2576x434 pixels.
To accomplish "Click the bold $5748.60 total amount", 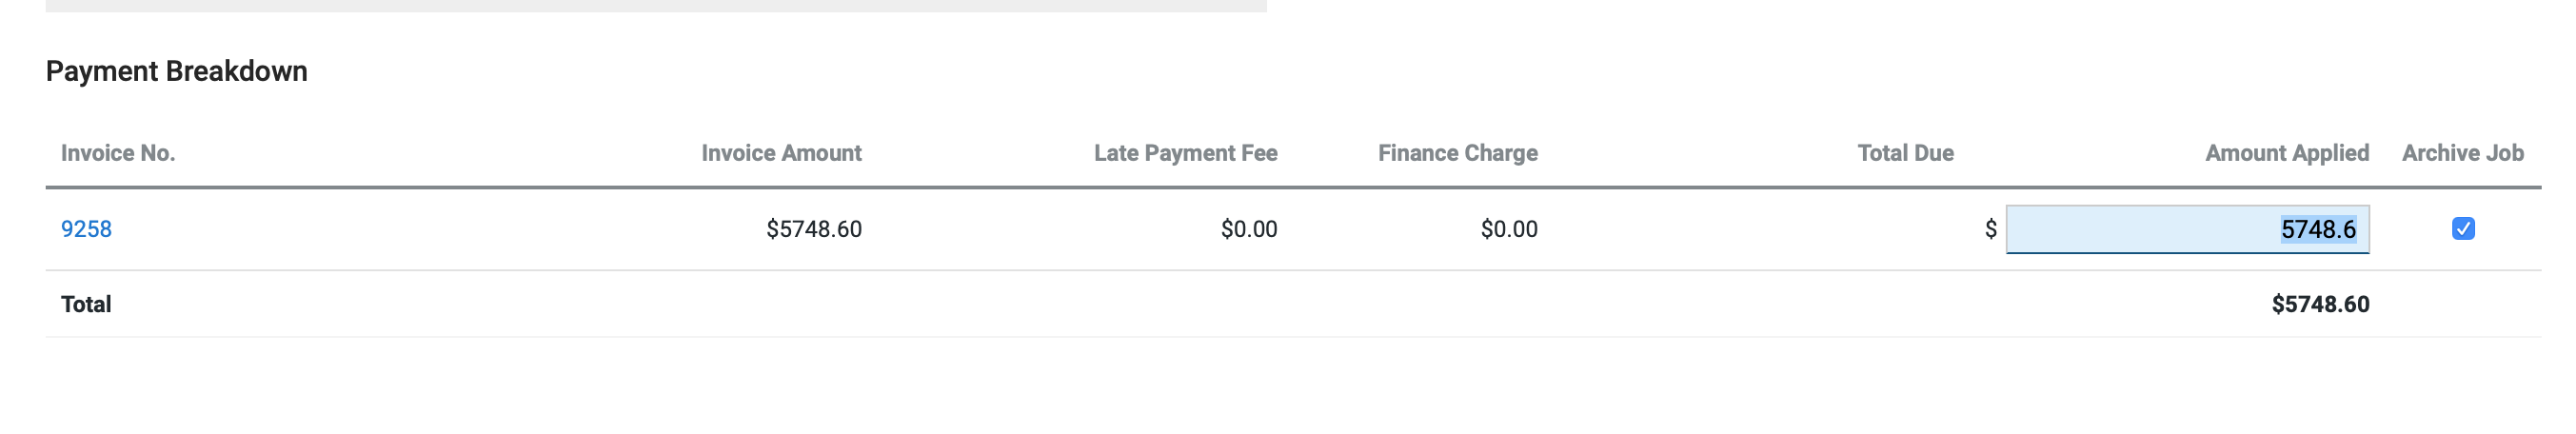I will pos(2319,304).
